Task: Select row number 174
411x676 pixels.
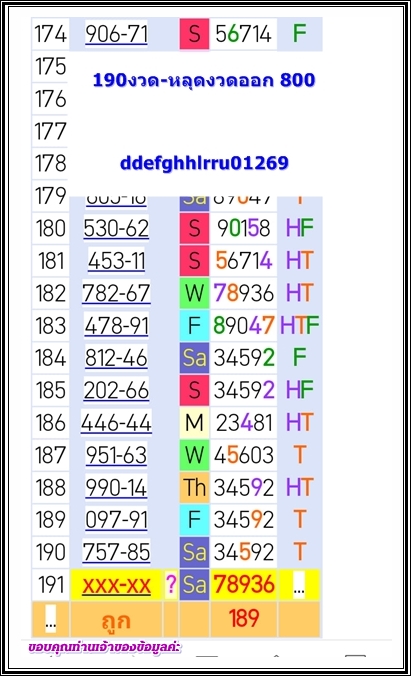Action: tap(50, 34)
